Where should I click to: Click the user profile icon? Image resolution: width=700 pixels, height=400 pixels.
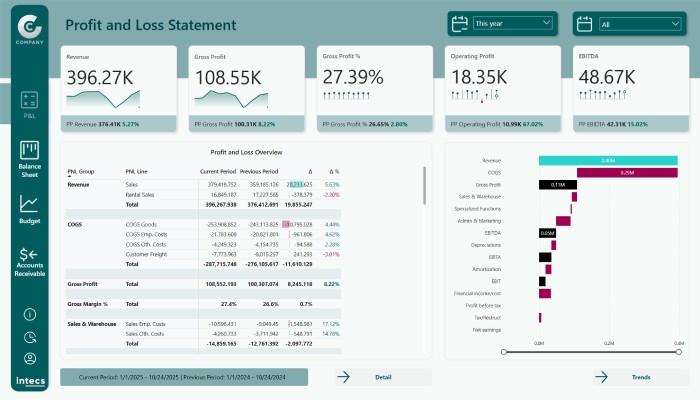(x=29, y=358)
